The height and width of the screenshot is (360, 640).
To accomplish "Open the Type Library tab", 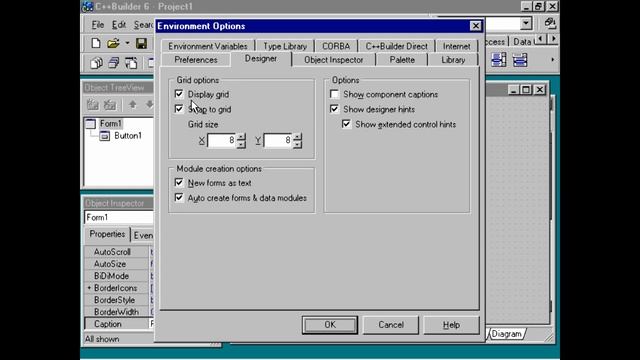I will pyautogui.click(x=285, y=46).
